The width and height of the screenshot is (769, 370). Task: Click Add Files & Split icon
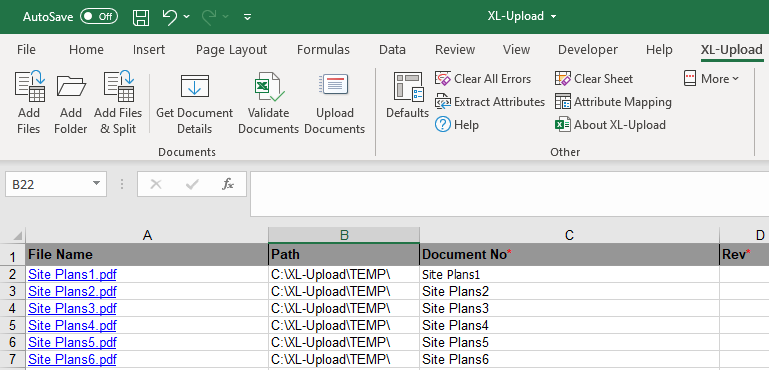click(x=119, y=86)
